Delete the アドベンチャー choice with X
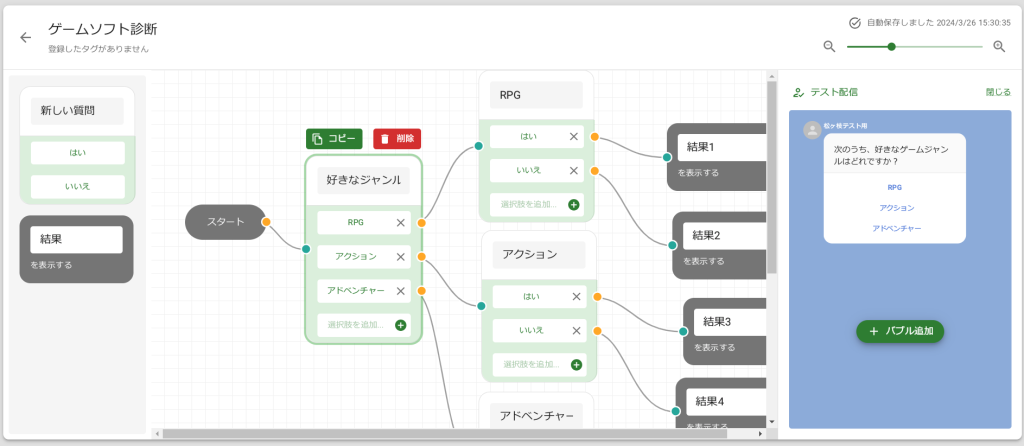 pos(400,291)
